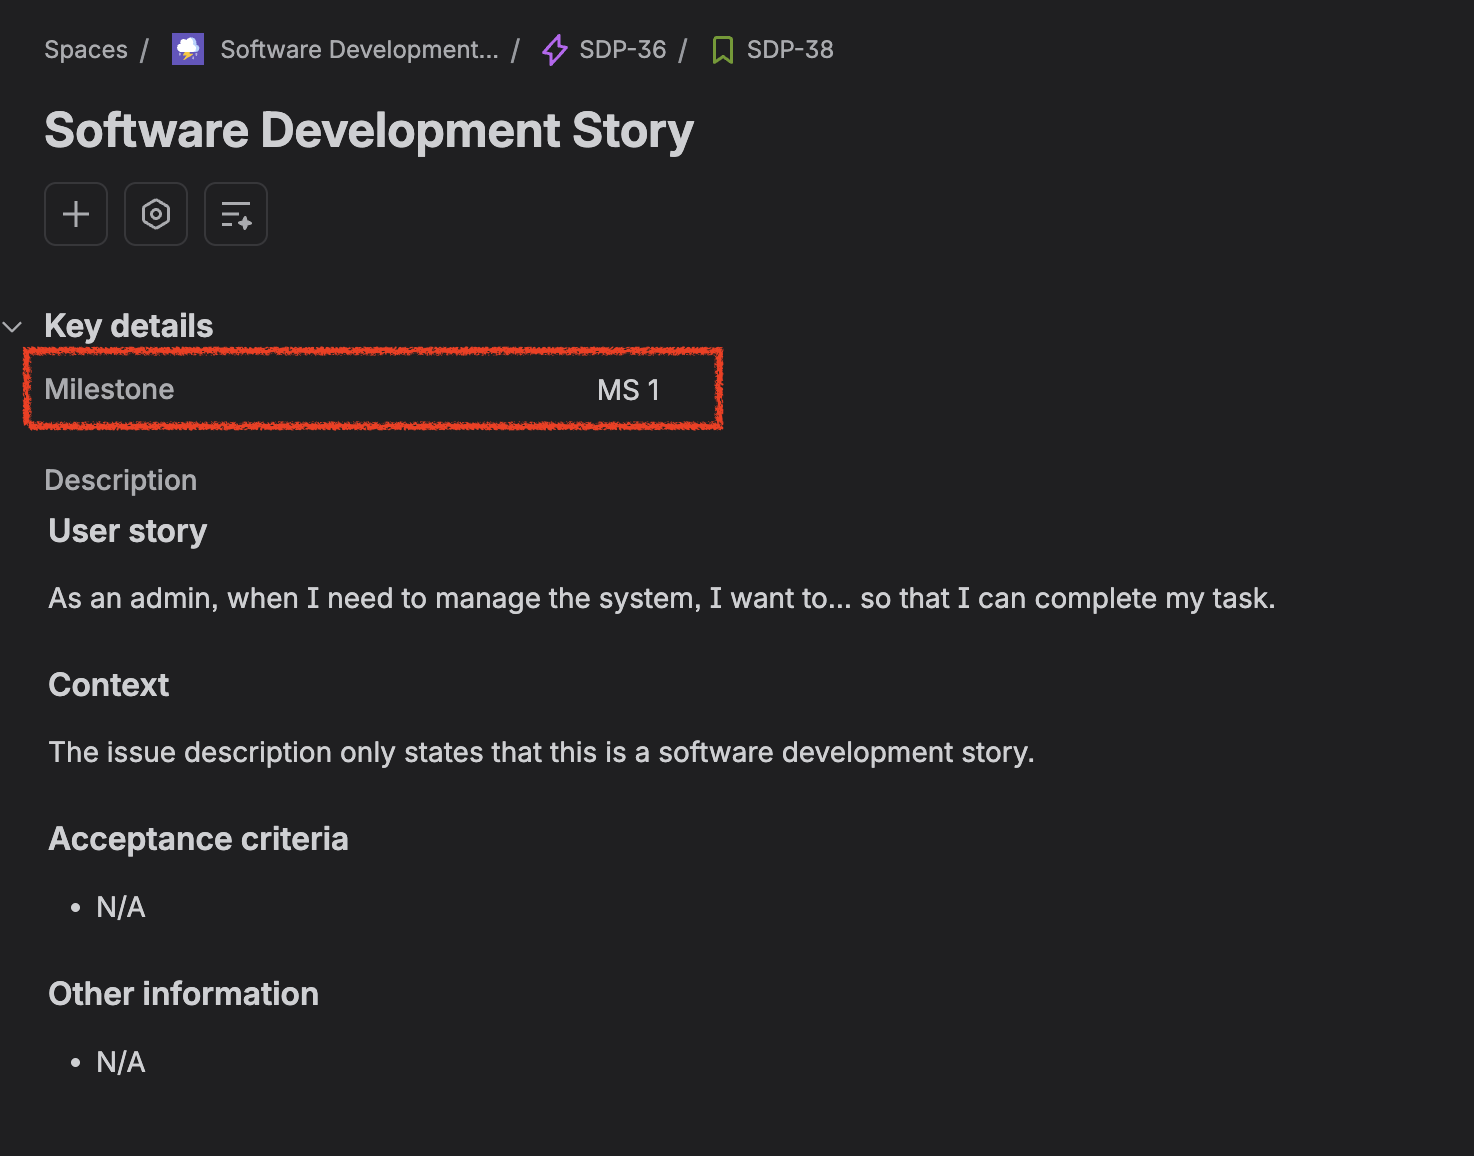Viewport: 1474px width, 1156px height.
Task: Click the Milestone field label
Action: tap(109, 389)
